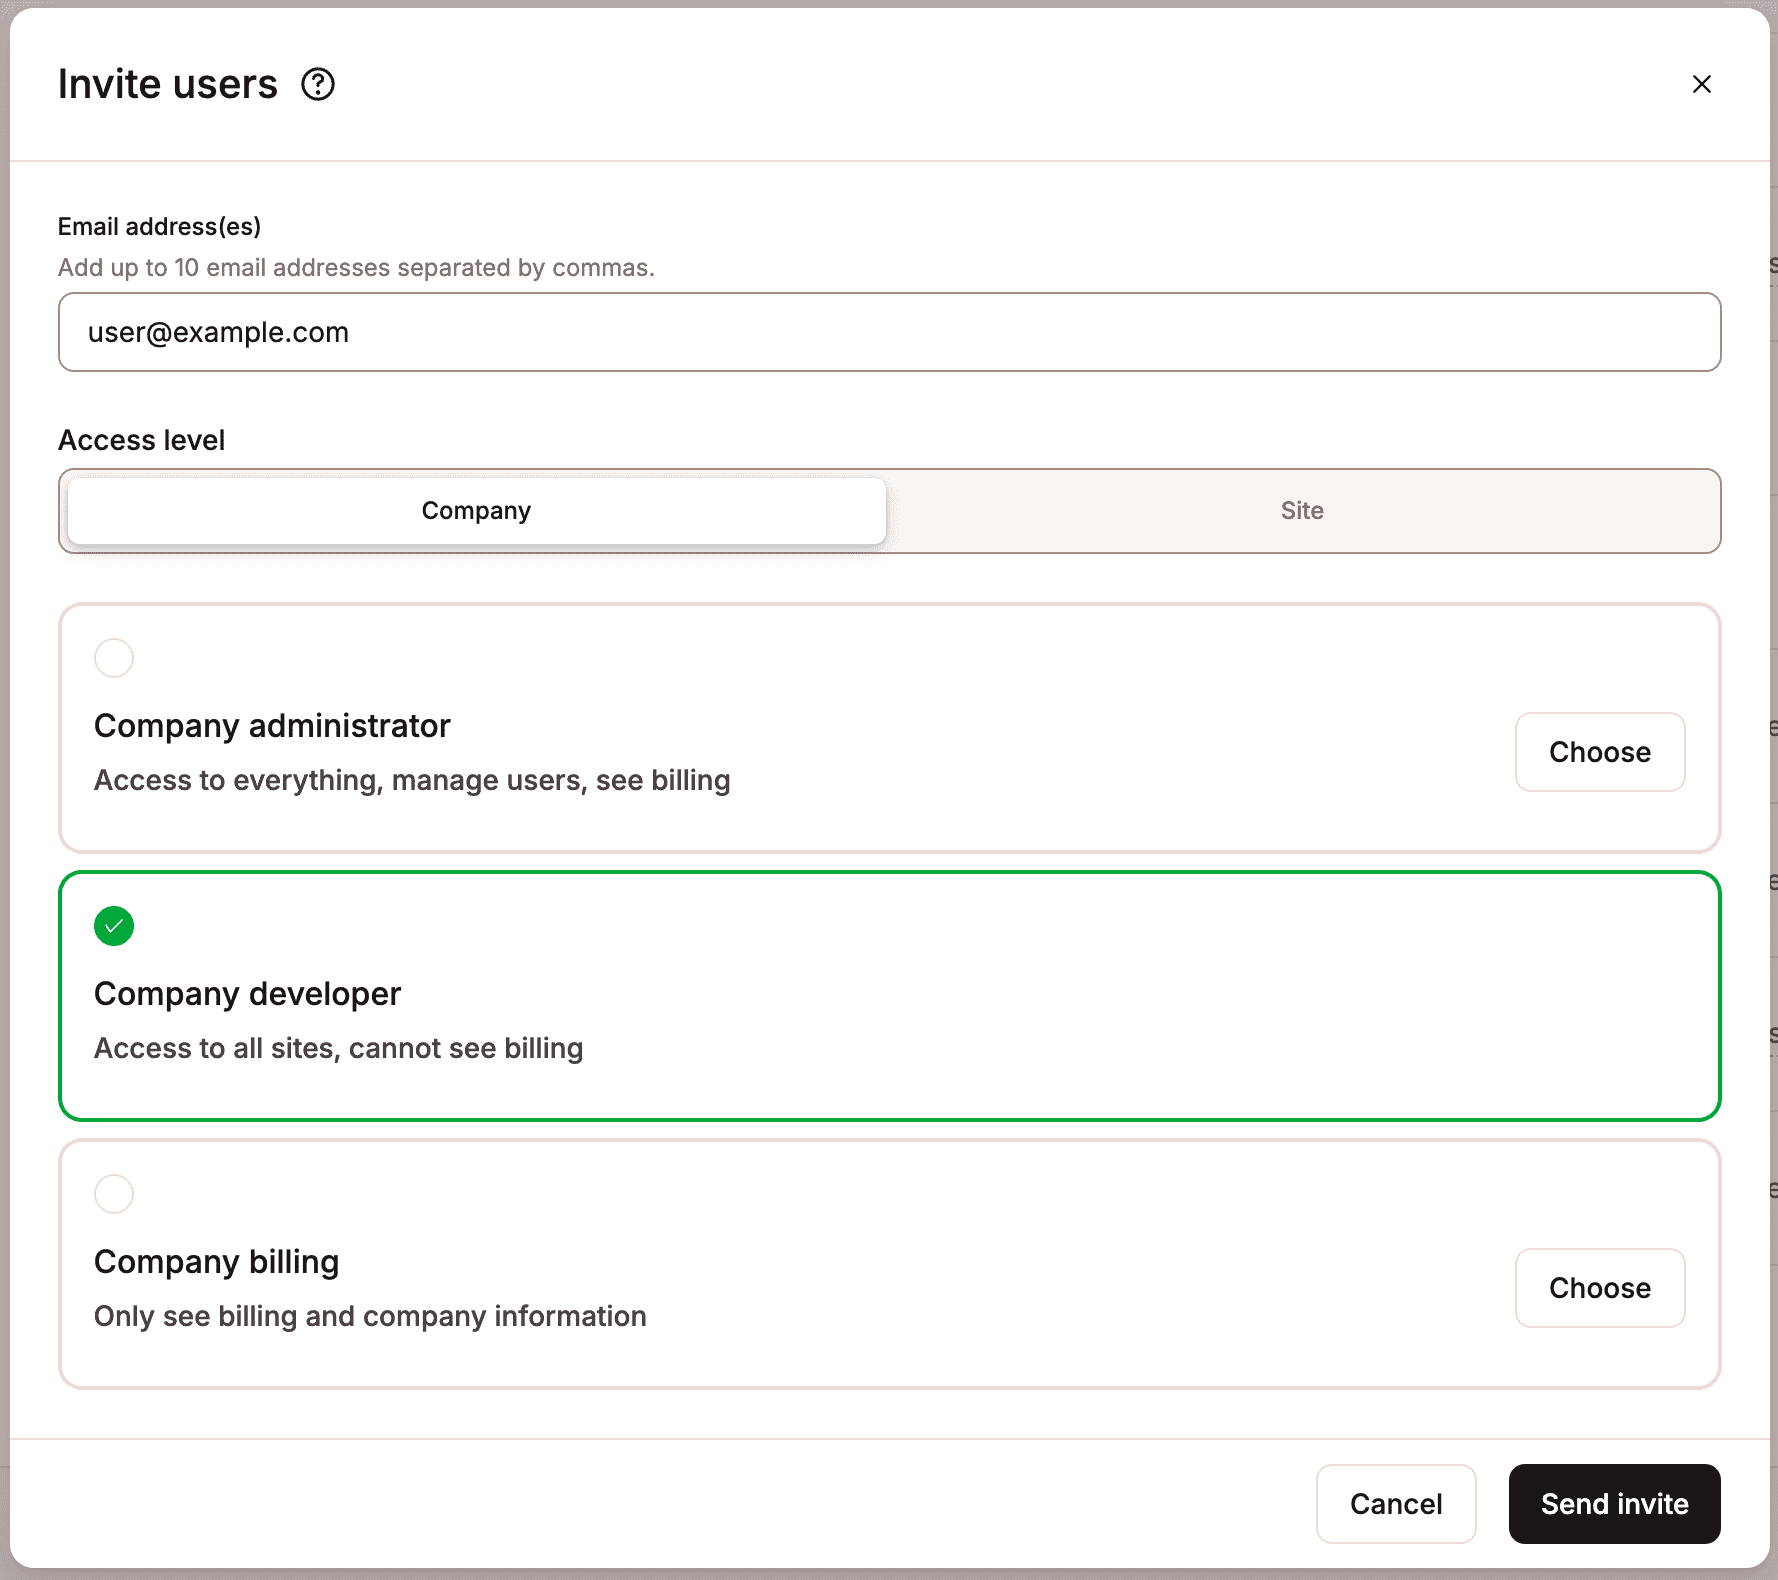The image size is (1778, 1580).
Task: Click Choose for Company administrator
Action: tap(1599, 752)
